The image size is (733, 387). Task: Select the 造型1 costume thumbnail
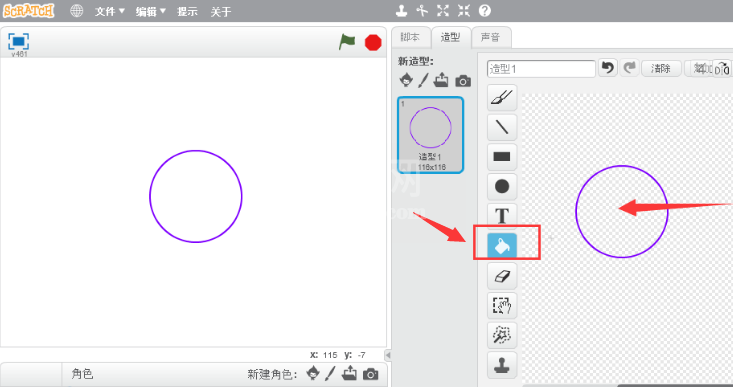click(431, 135)
